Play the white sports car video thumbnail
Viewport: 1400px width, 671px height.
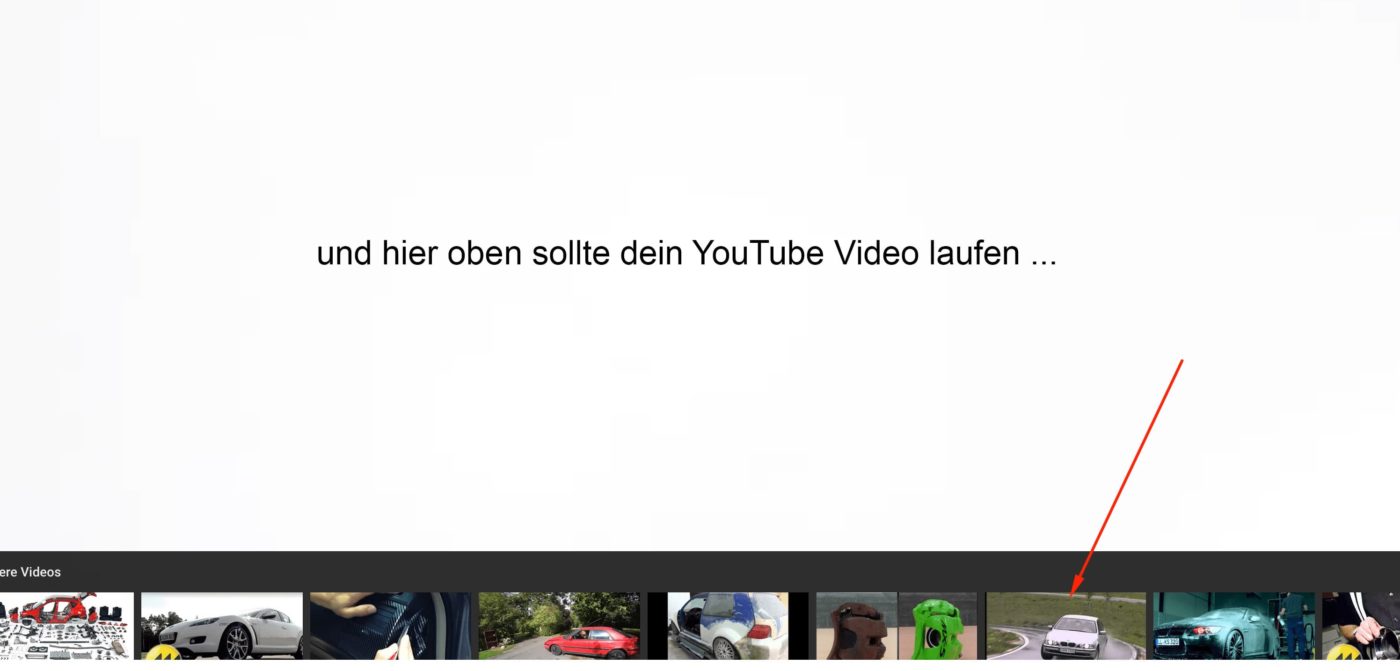click(222, 626)
